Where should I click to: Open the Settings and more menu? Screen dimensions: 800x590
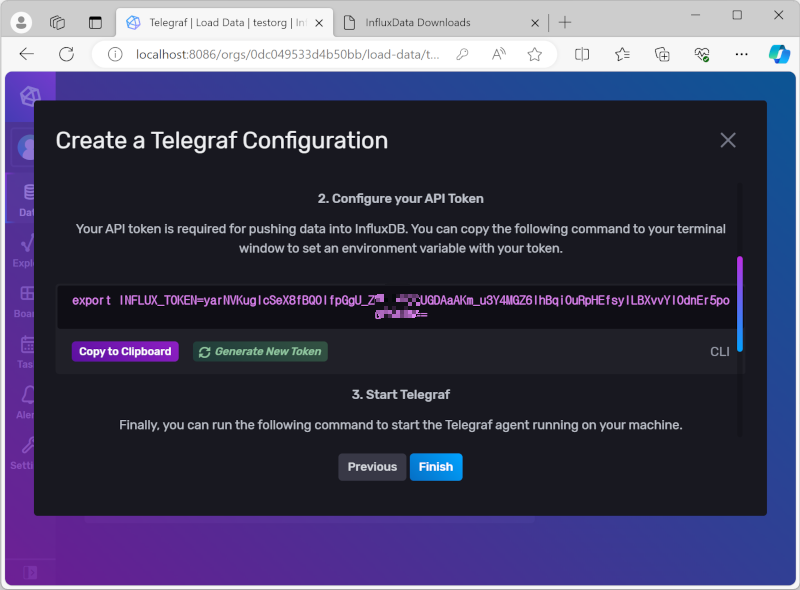click(741, 54)
